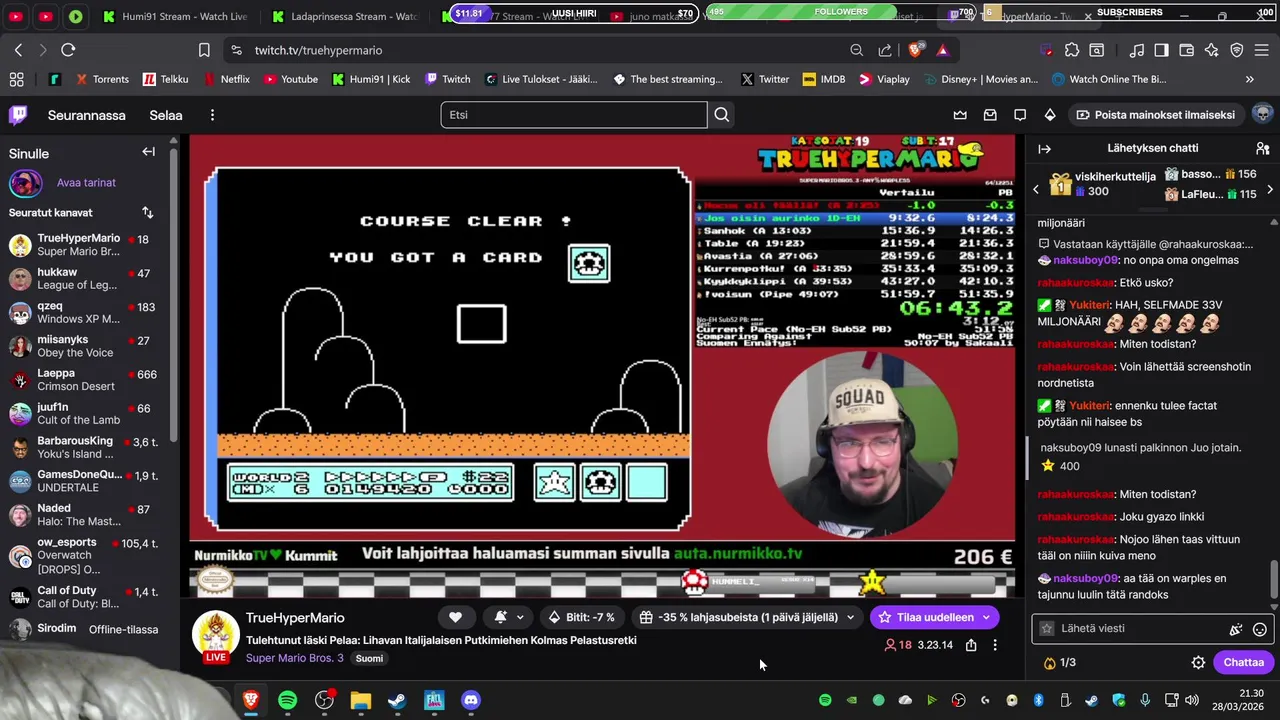1280x720 pixels.
Task: Click Tilaa uudelleen resubscribe button
Action: [934, 617]
